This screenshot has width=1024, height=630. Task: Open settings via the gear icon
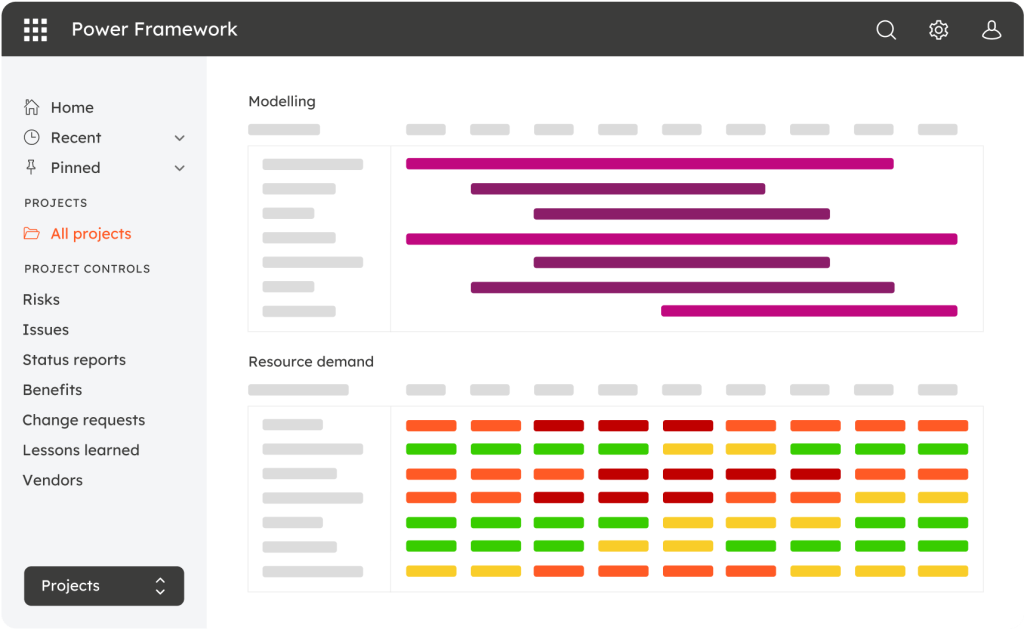(938, 30)
